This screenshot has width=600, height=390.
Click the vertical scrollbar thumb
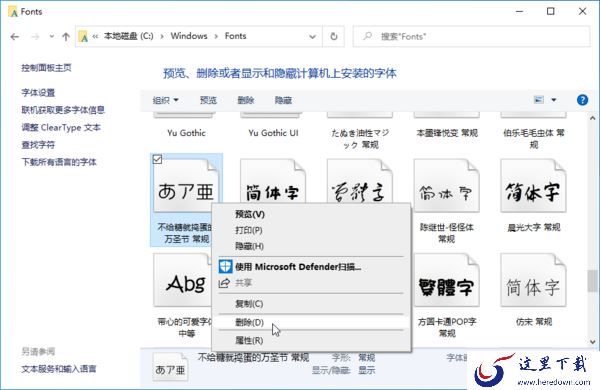coord(592,281)
